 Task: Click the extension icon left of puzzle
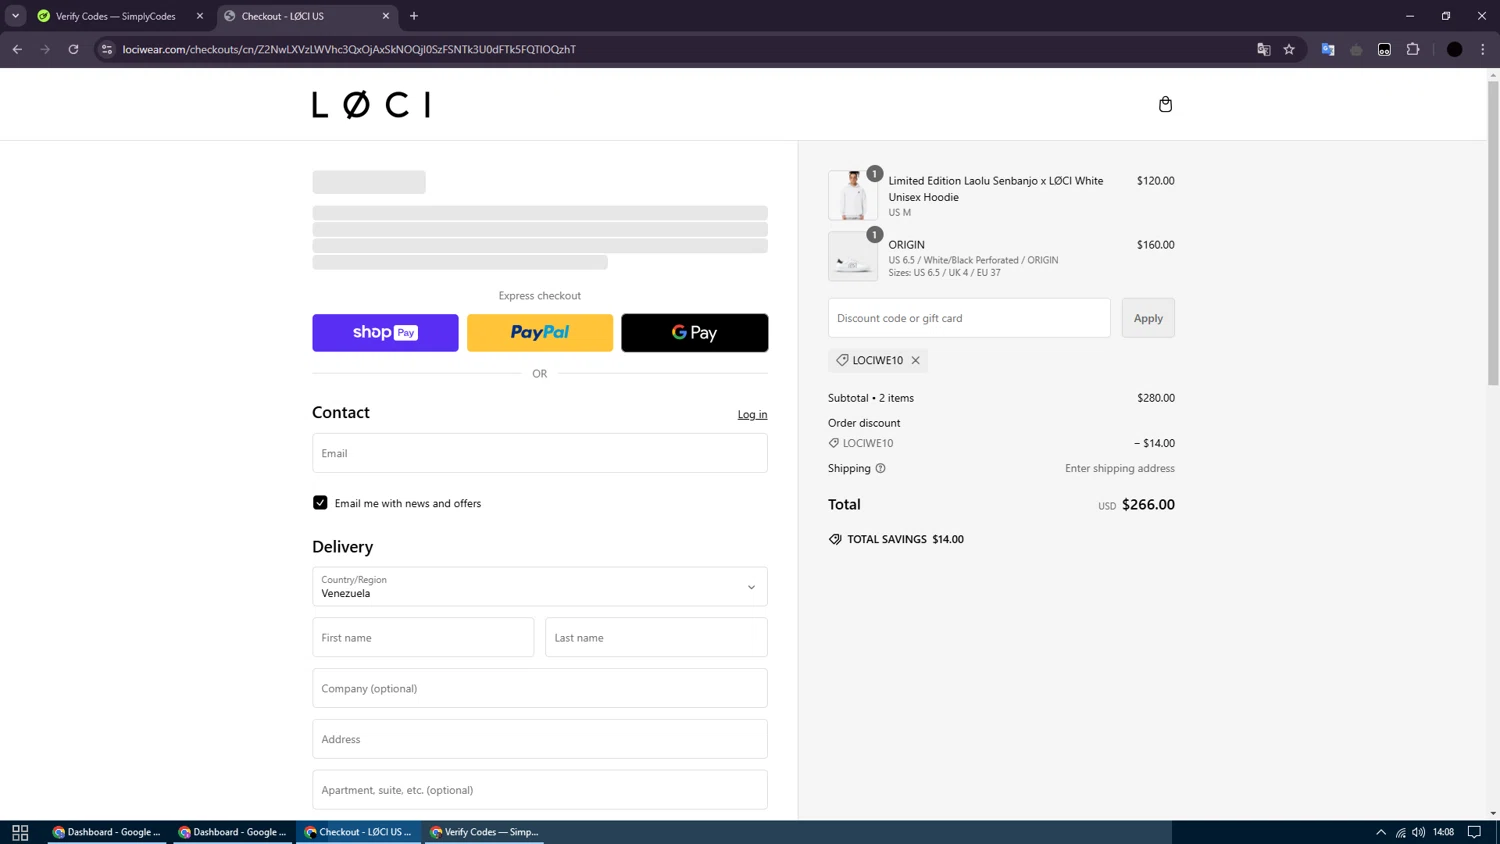tap(1384, 49)
